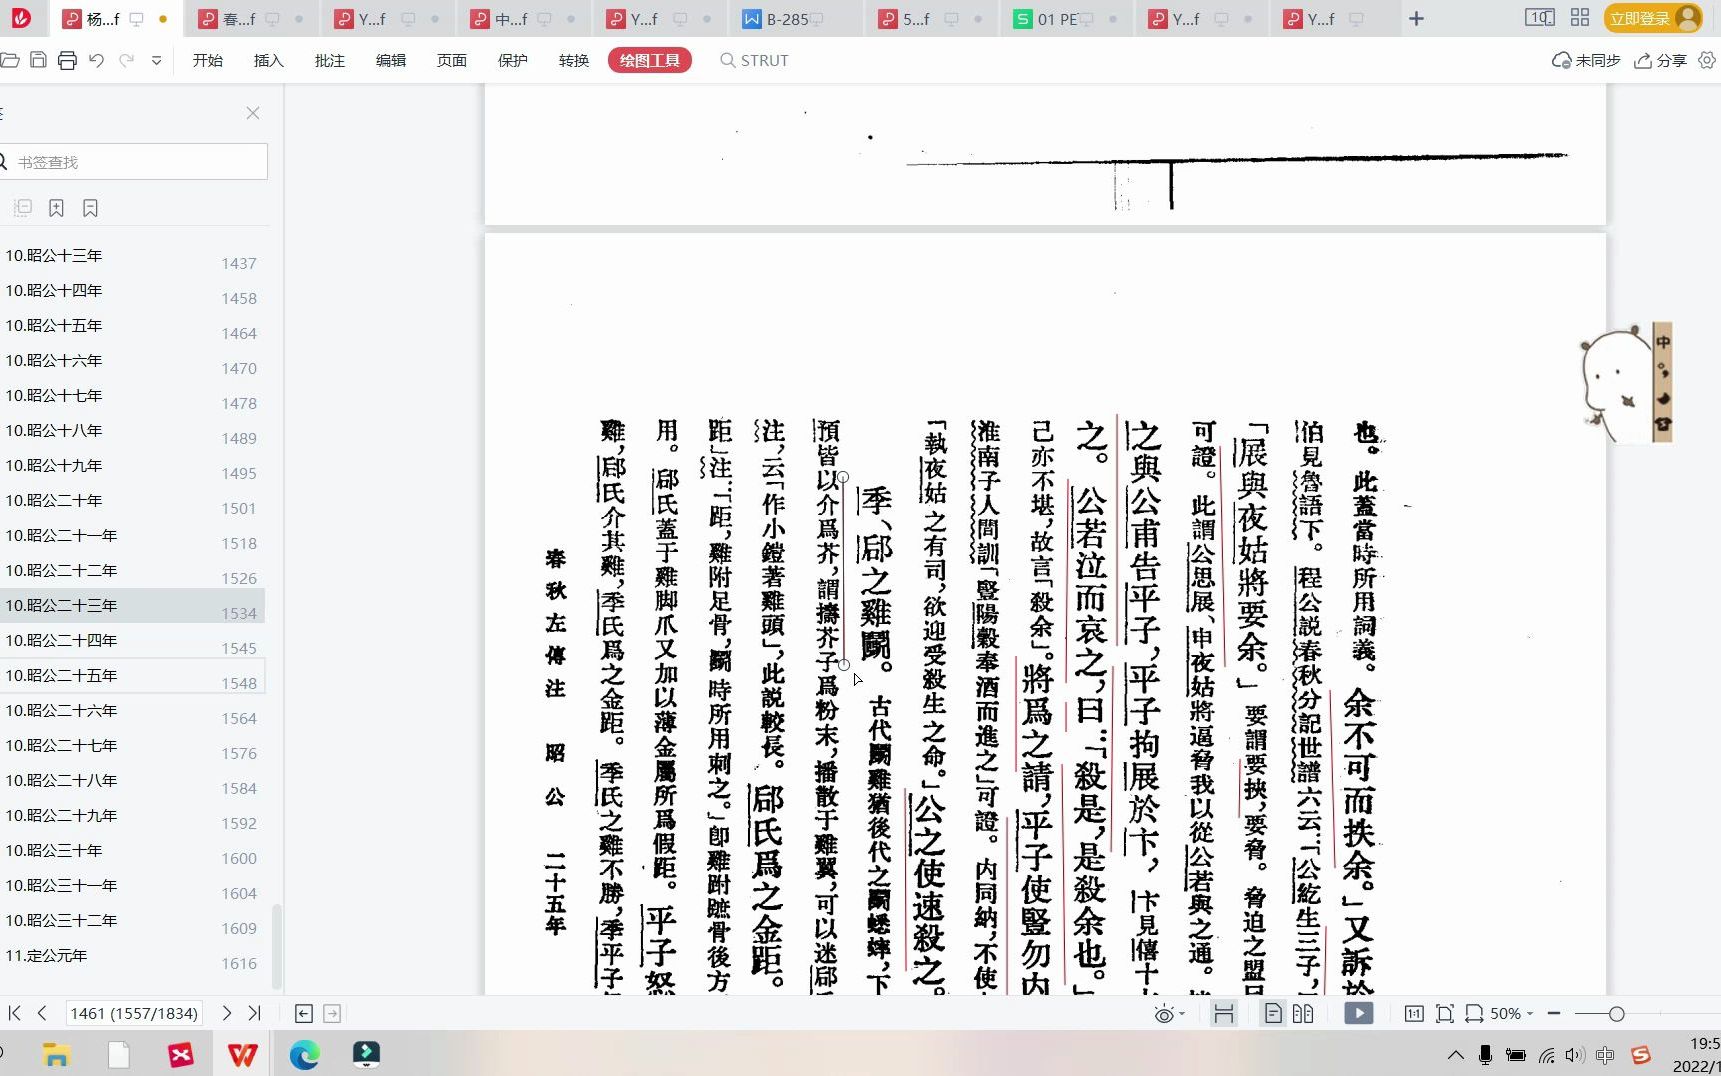The width and height of the screenshot is (1721, 1076).
Task: Open the 转换 menu tab
Action: pyautogui.click(x=574, y=60)
